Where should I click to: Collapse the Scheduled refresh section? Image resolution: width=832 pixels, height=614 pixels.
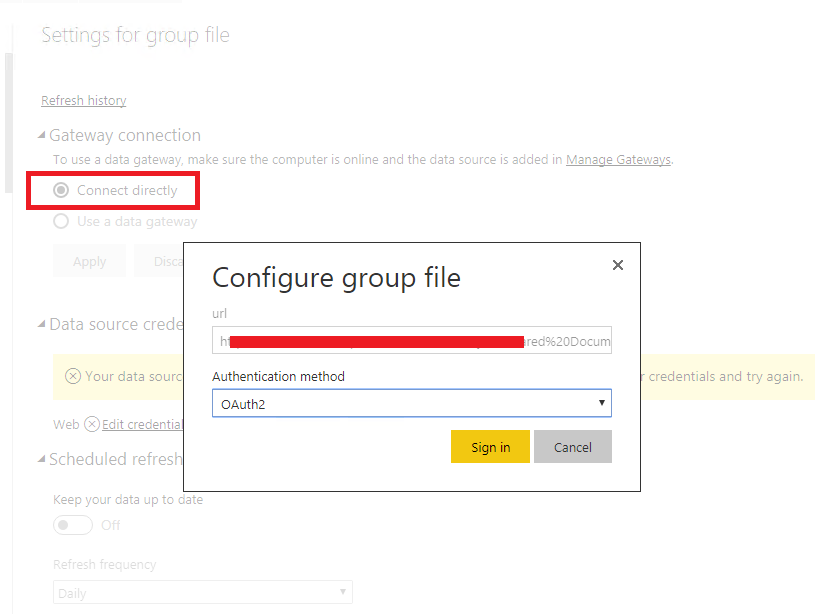pos(41,459)
